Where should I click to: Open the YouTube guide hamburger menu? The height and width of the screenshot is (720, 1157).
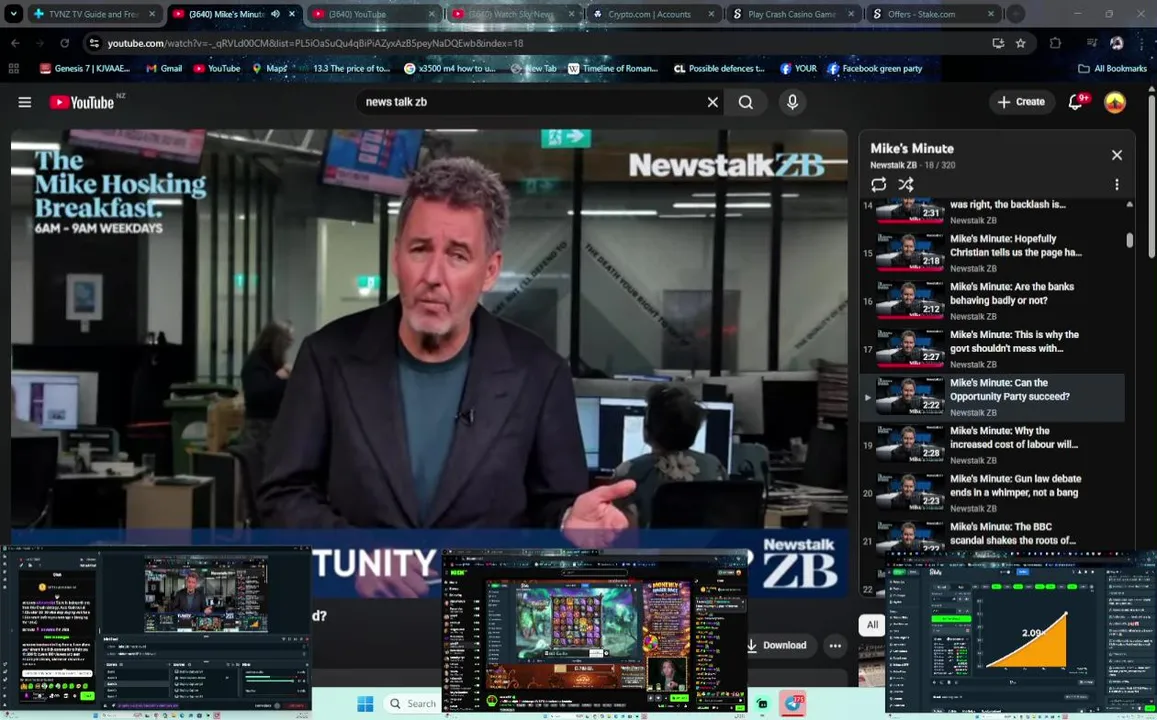click(24, 102)
